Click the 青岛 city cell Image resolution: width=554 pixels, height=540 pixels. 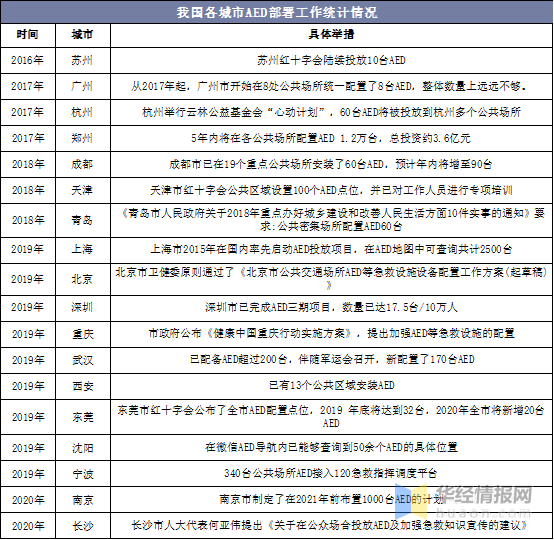click(x=82, y=220)
